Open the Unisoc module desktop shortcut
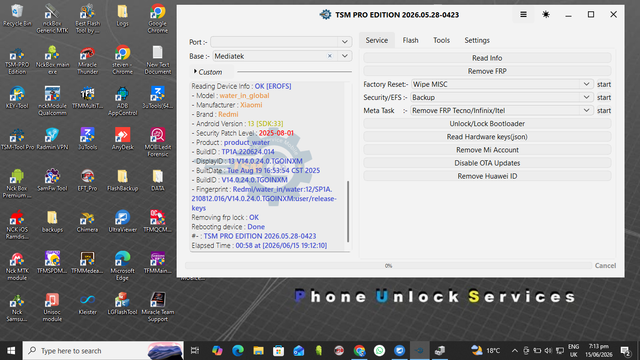 (x=52, y=307)
